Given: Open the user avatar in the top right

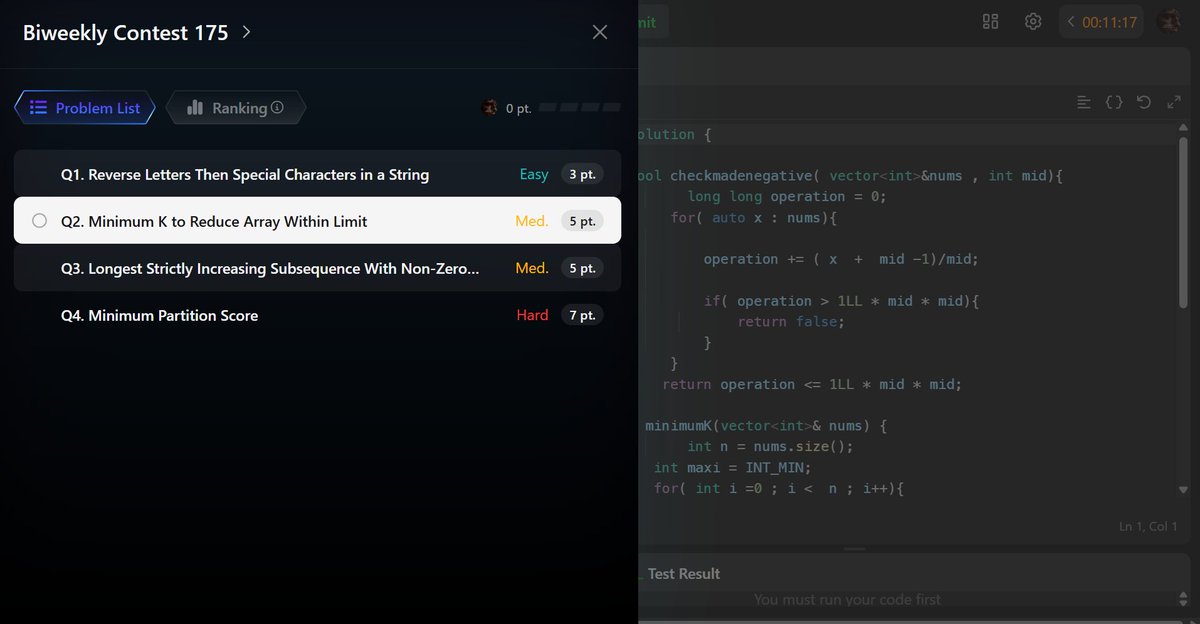Looking at the screenshot, I should pos(1168,21).
